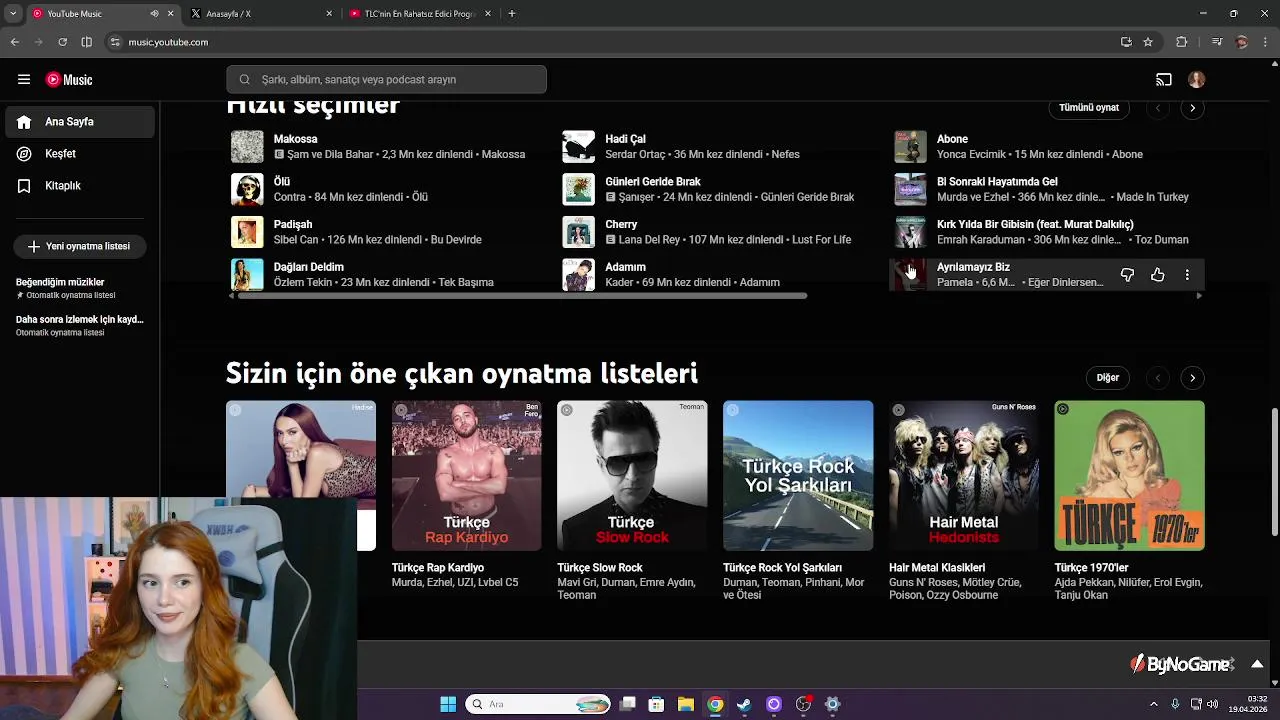Switch to the Anasayfa / X tab
This screenshot has width=1280, height=720.
[262, 14]
